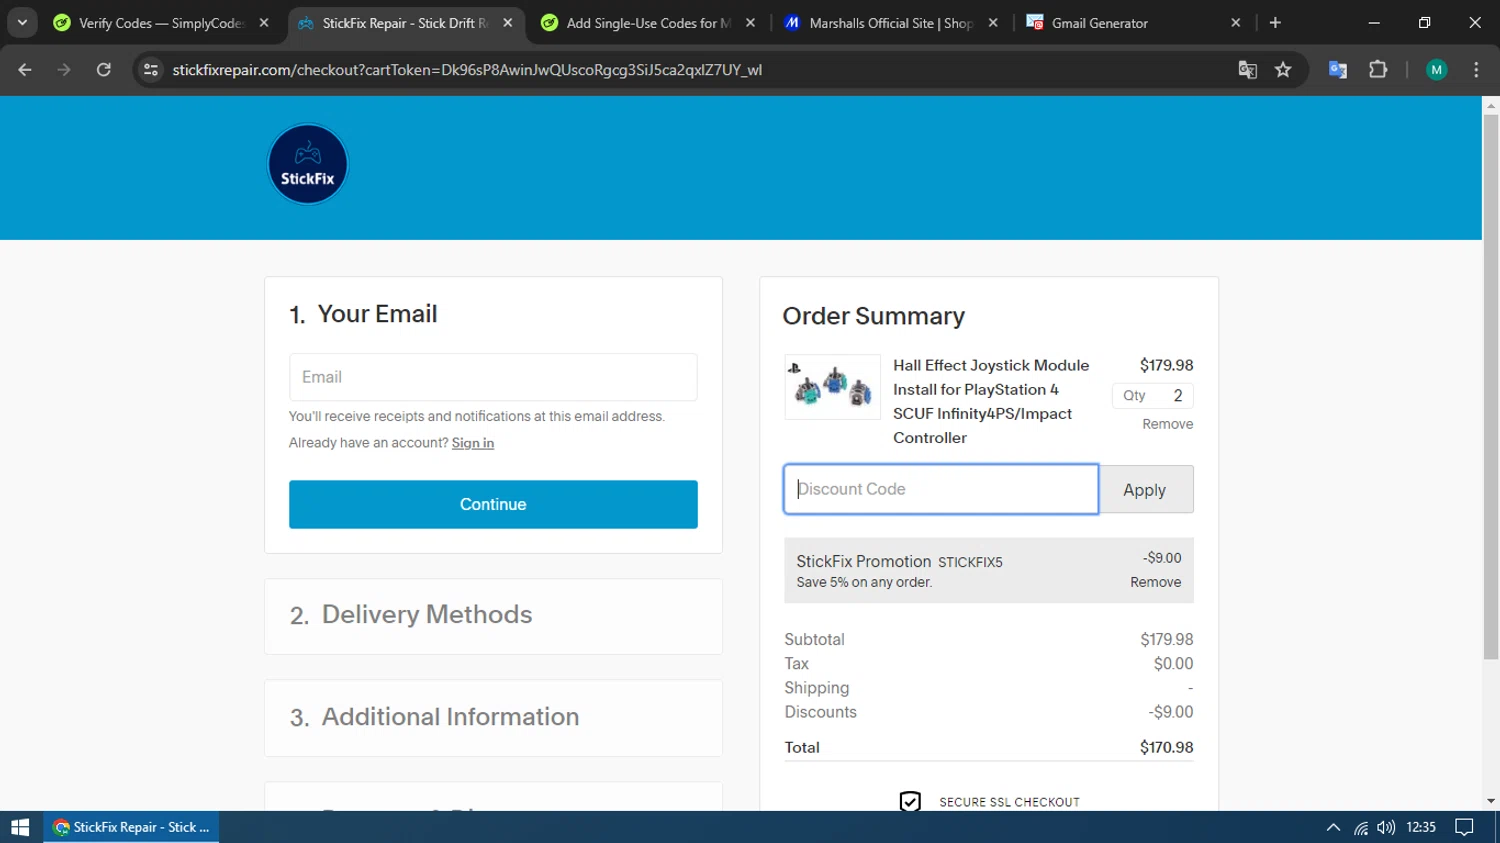This screenshot has height=843, width=1500.
Task: Click the secure SSL checkout shield icon
Action: coord(910,802)
